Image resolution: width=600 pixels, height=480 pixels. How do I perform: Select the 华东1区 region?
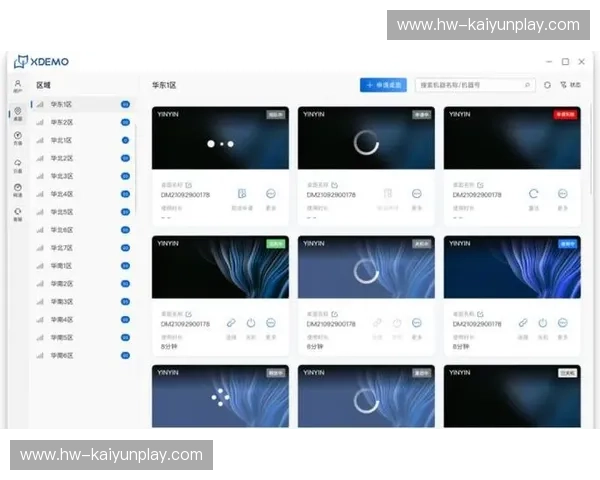82,104
